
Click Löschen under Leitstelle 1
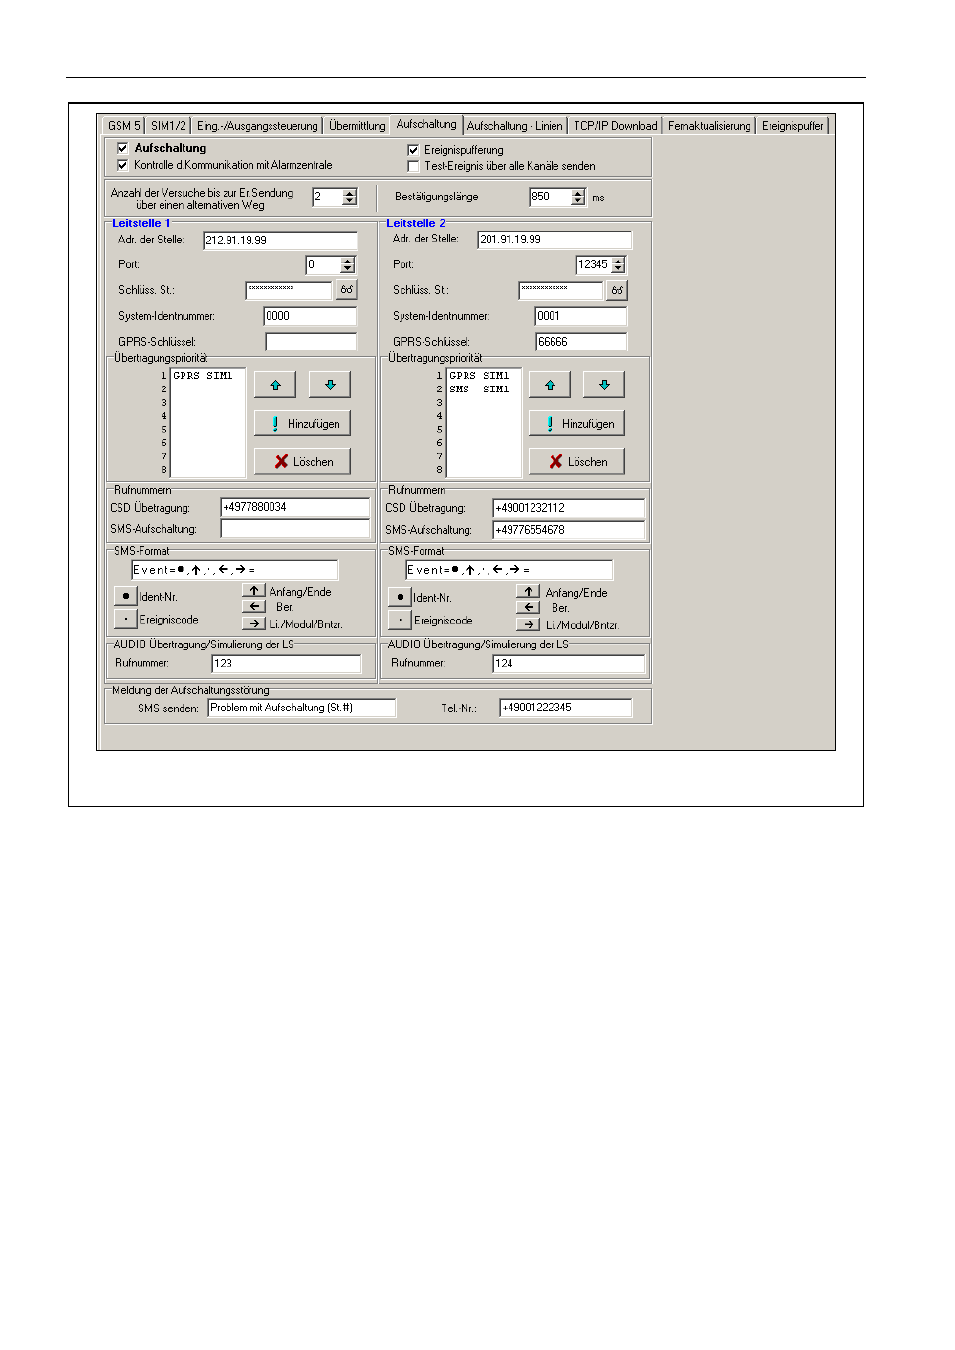pos(302,462)
